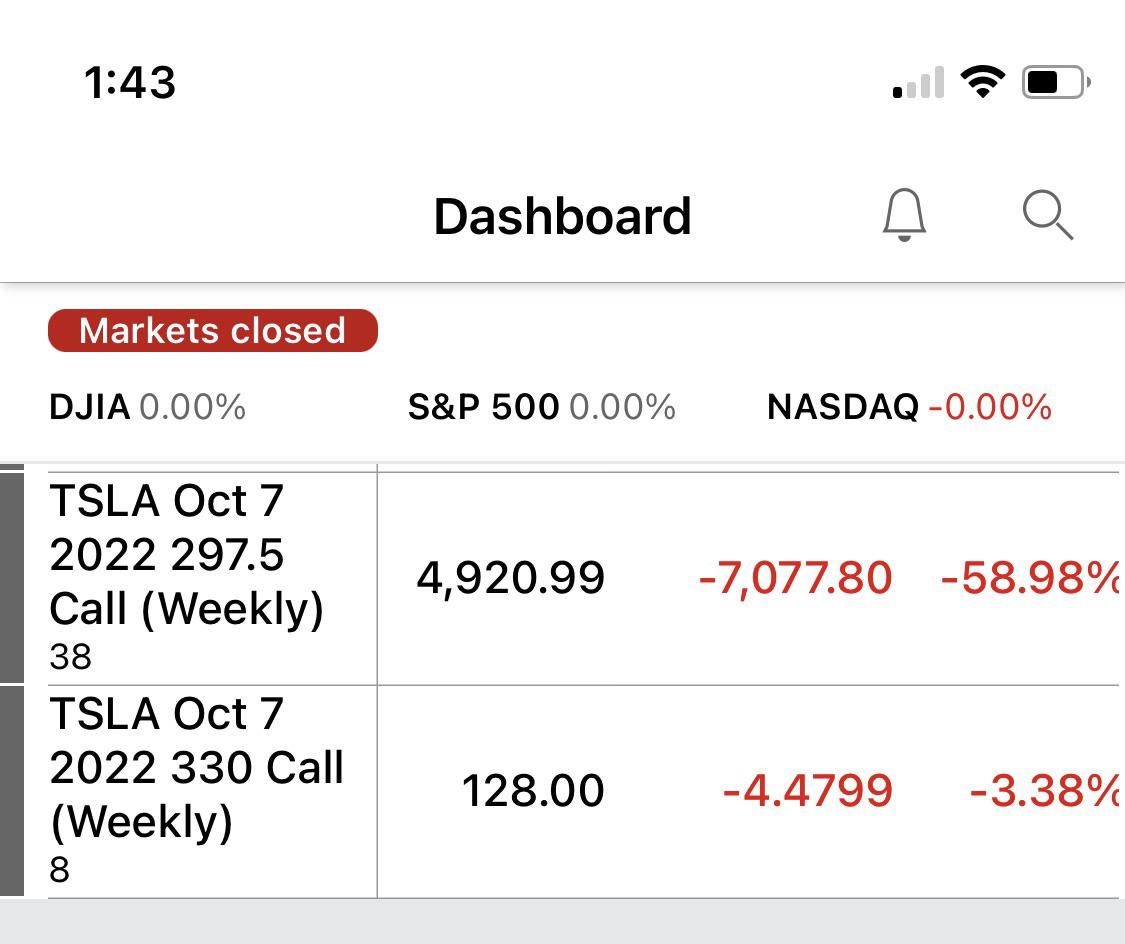Open TSLA Oct 7 297.5 Call position

pyautogui.click(x=187, y=577)
